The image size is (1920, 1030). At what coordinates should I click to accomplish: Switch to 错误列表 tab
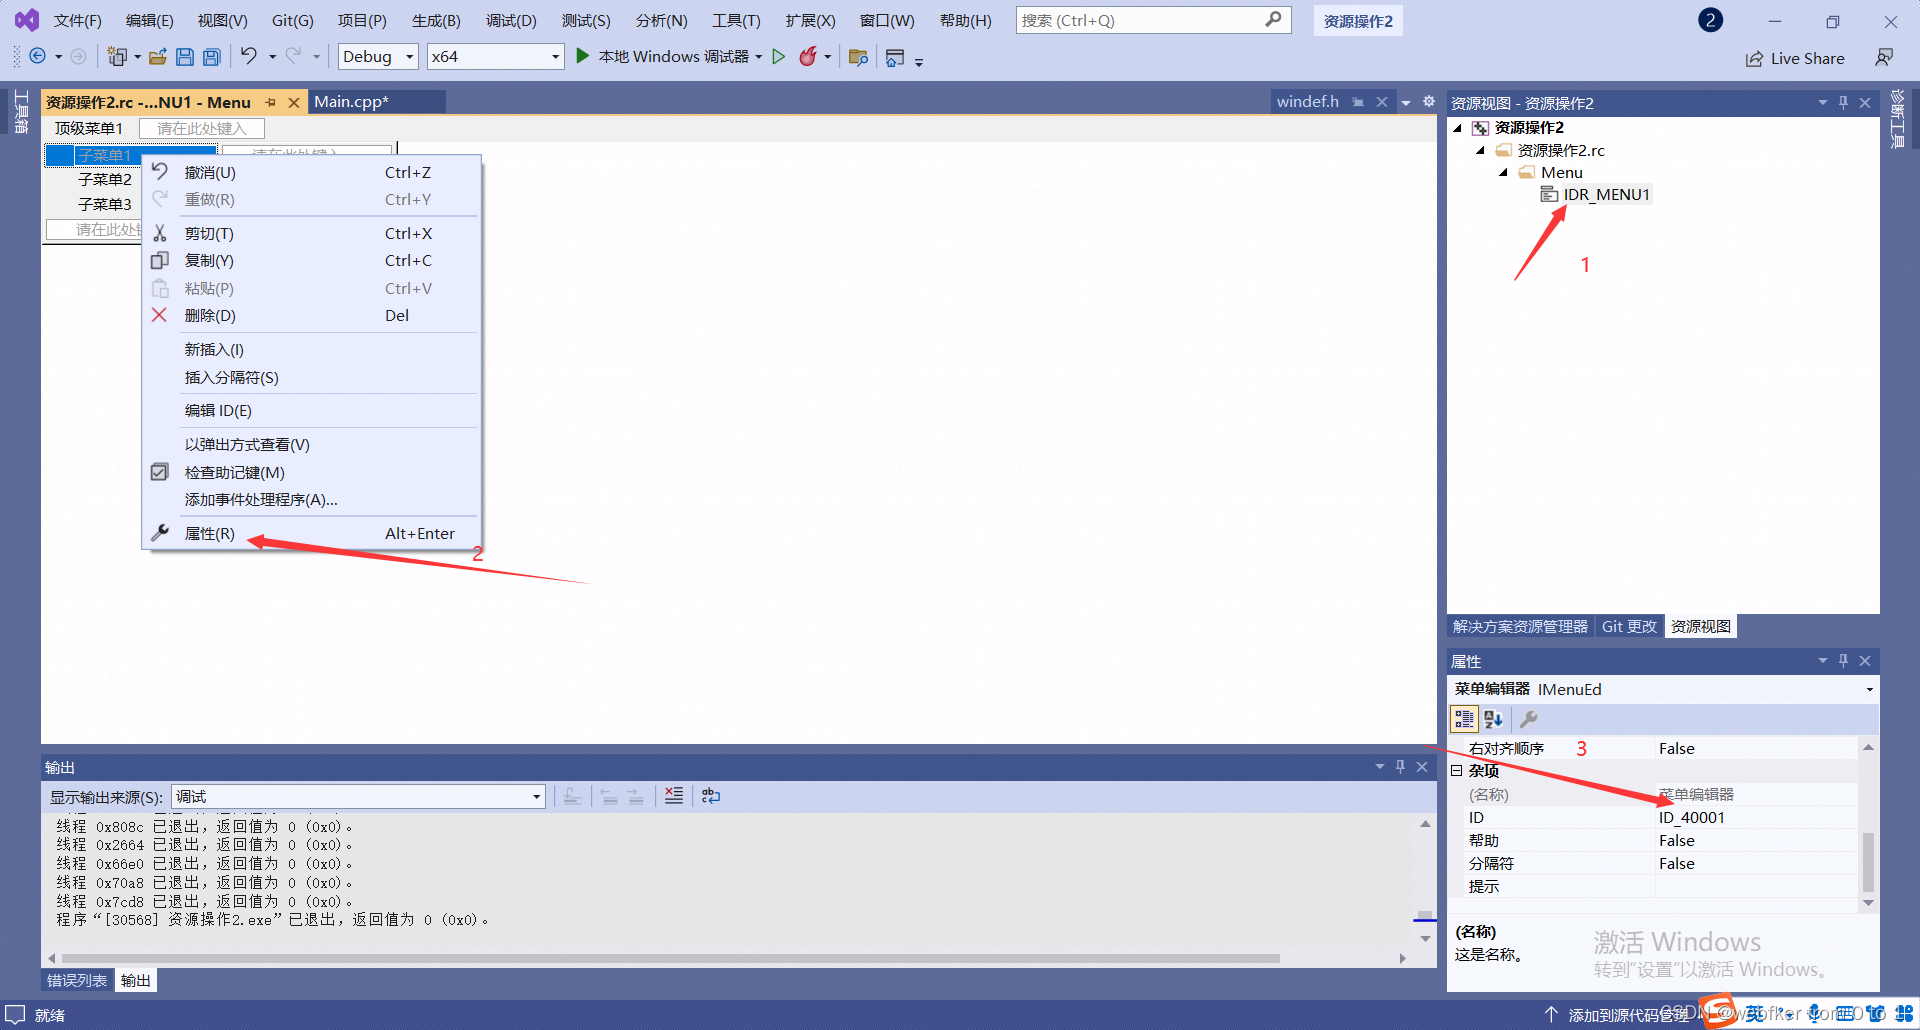[77, 980]
